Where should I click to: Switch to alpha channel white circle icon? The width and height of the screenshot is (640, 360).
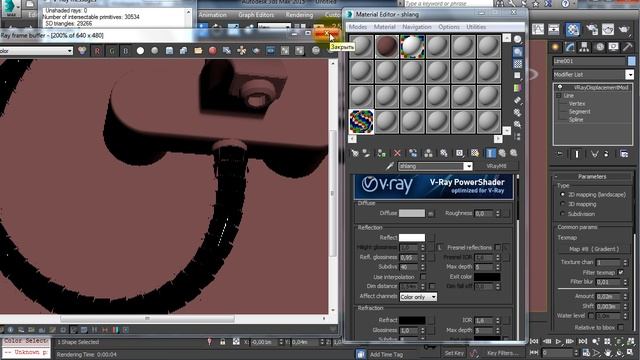pyautogui.click(x=140, y=51)
